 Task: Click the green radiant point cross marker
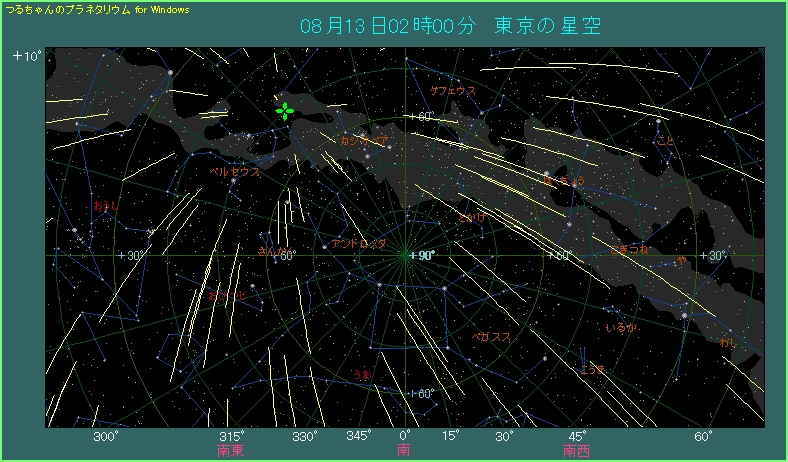tap(285, 111)
